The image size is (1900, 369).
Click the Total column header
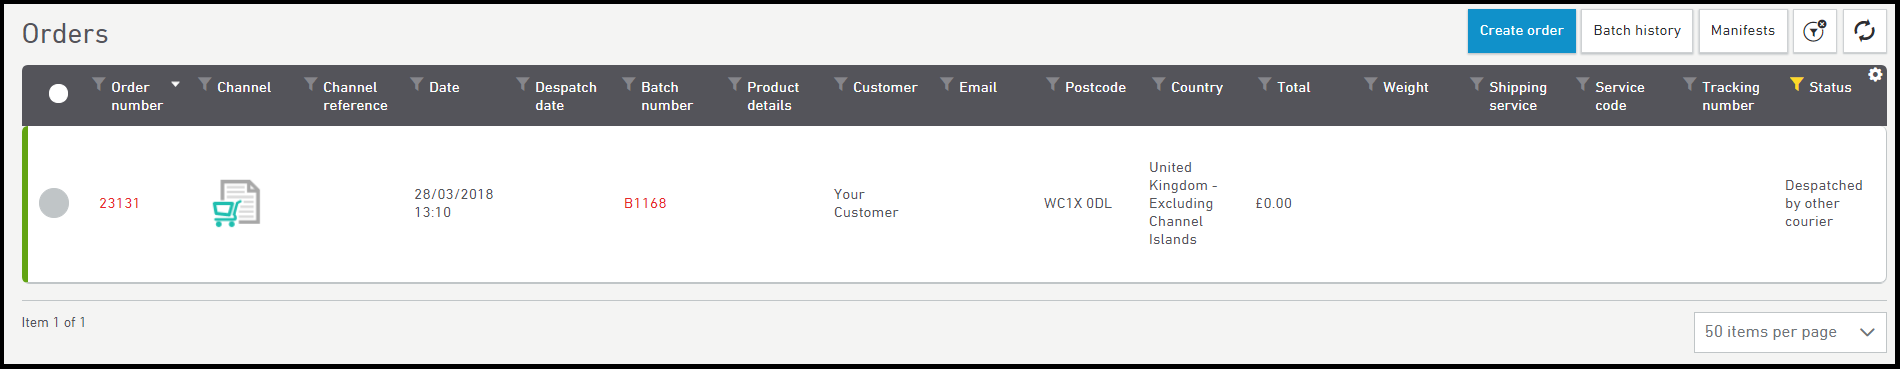1293,87
